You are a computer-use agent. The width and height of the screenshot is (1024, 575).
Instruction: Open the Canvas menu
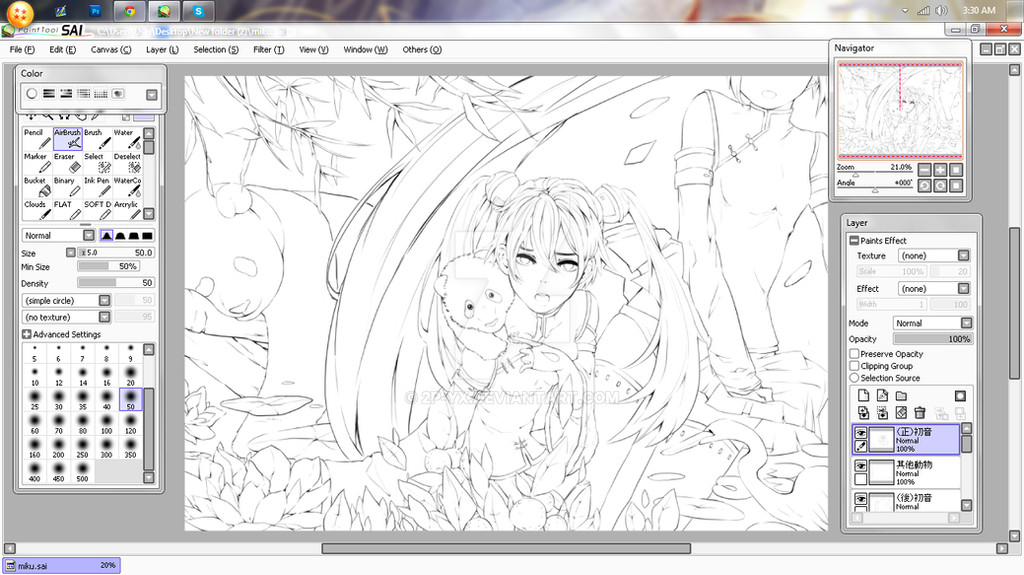[111, 50]
